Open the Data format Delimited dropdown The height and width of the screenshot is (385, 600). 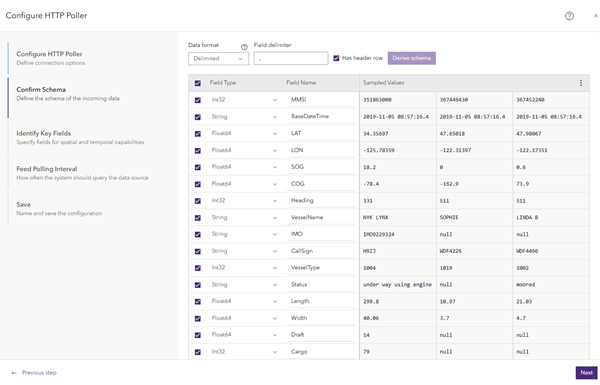(x=218, y=59)
